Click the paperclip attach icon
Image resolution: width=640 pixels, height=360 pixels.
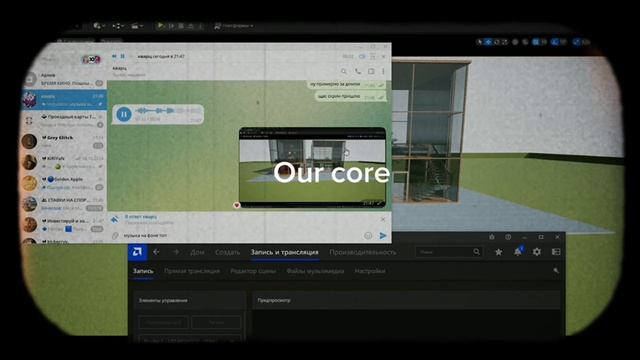116,236
